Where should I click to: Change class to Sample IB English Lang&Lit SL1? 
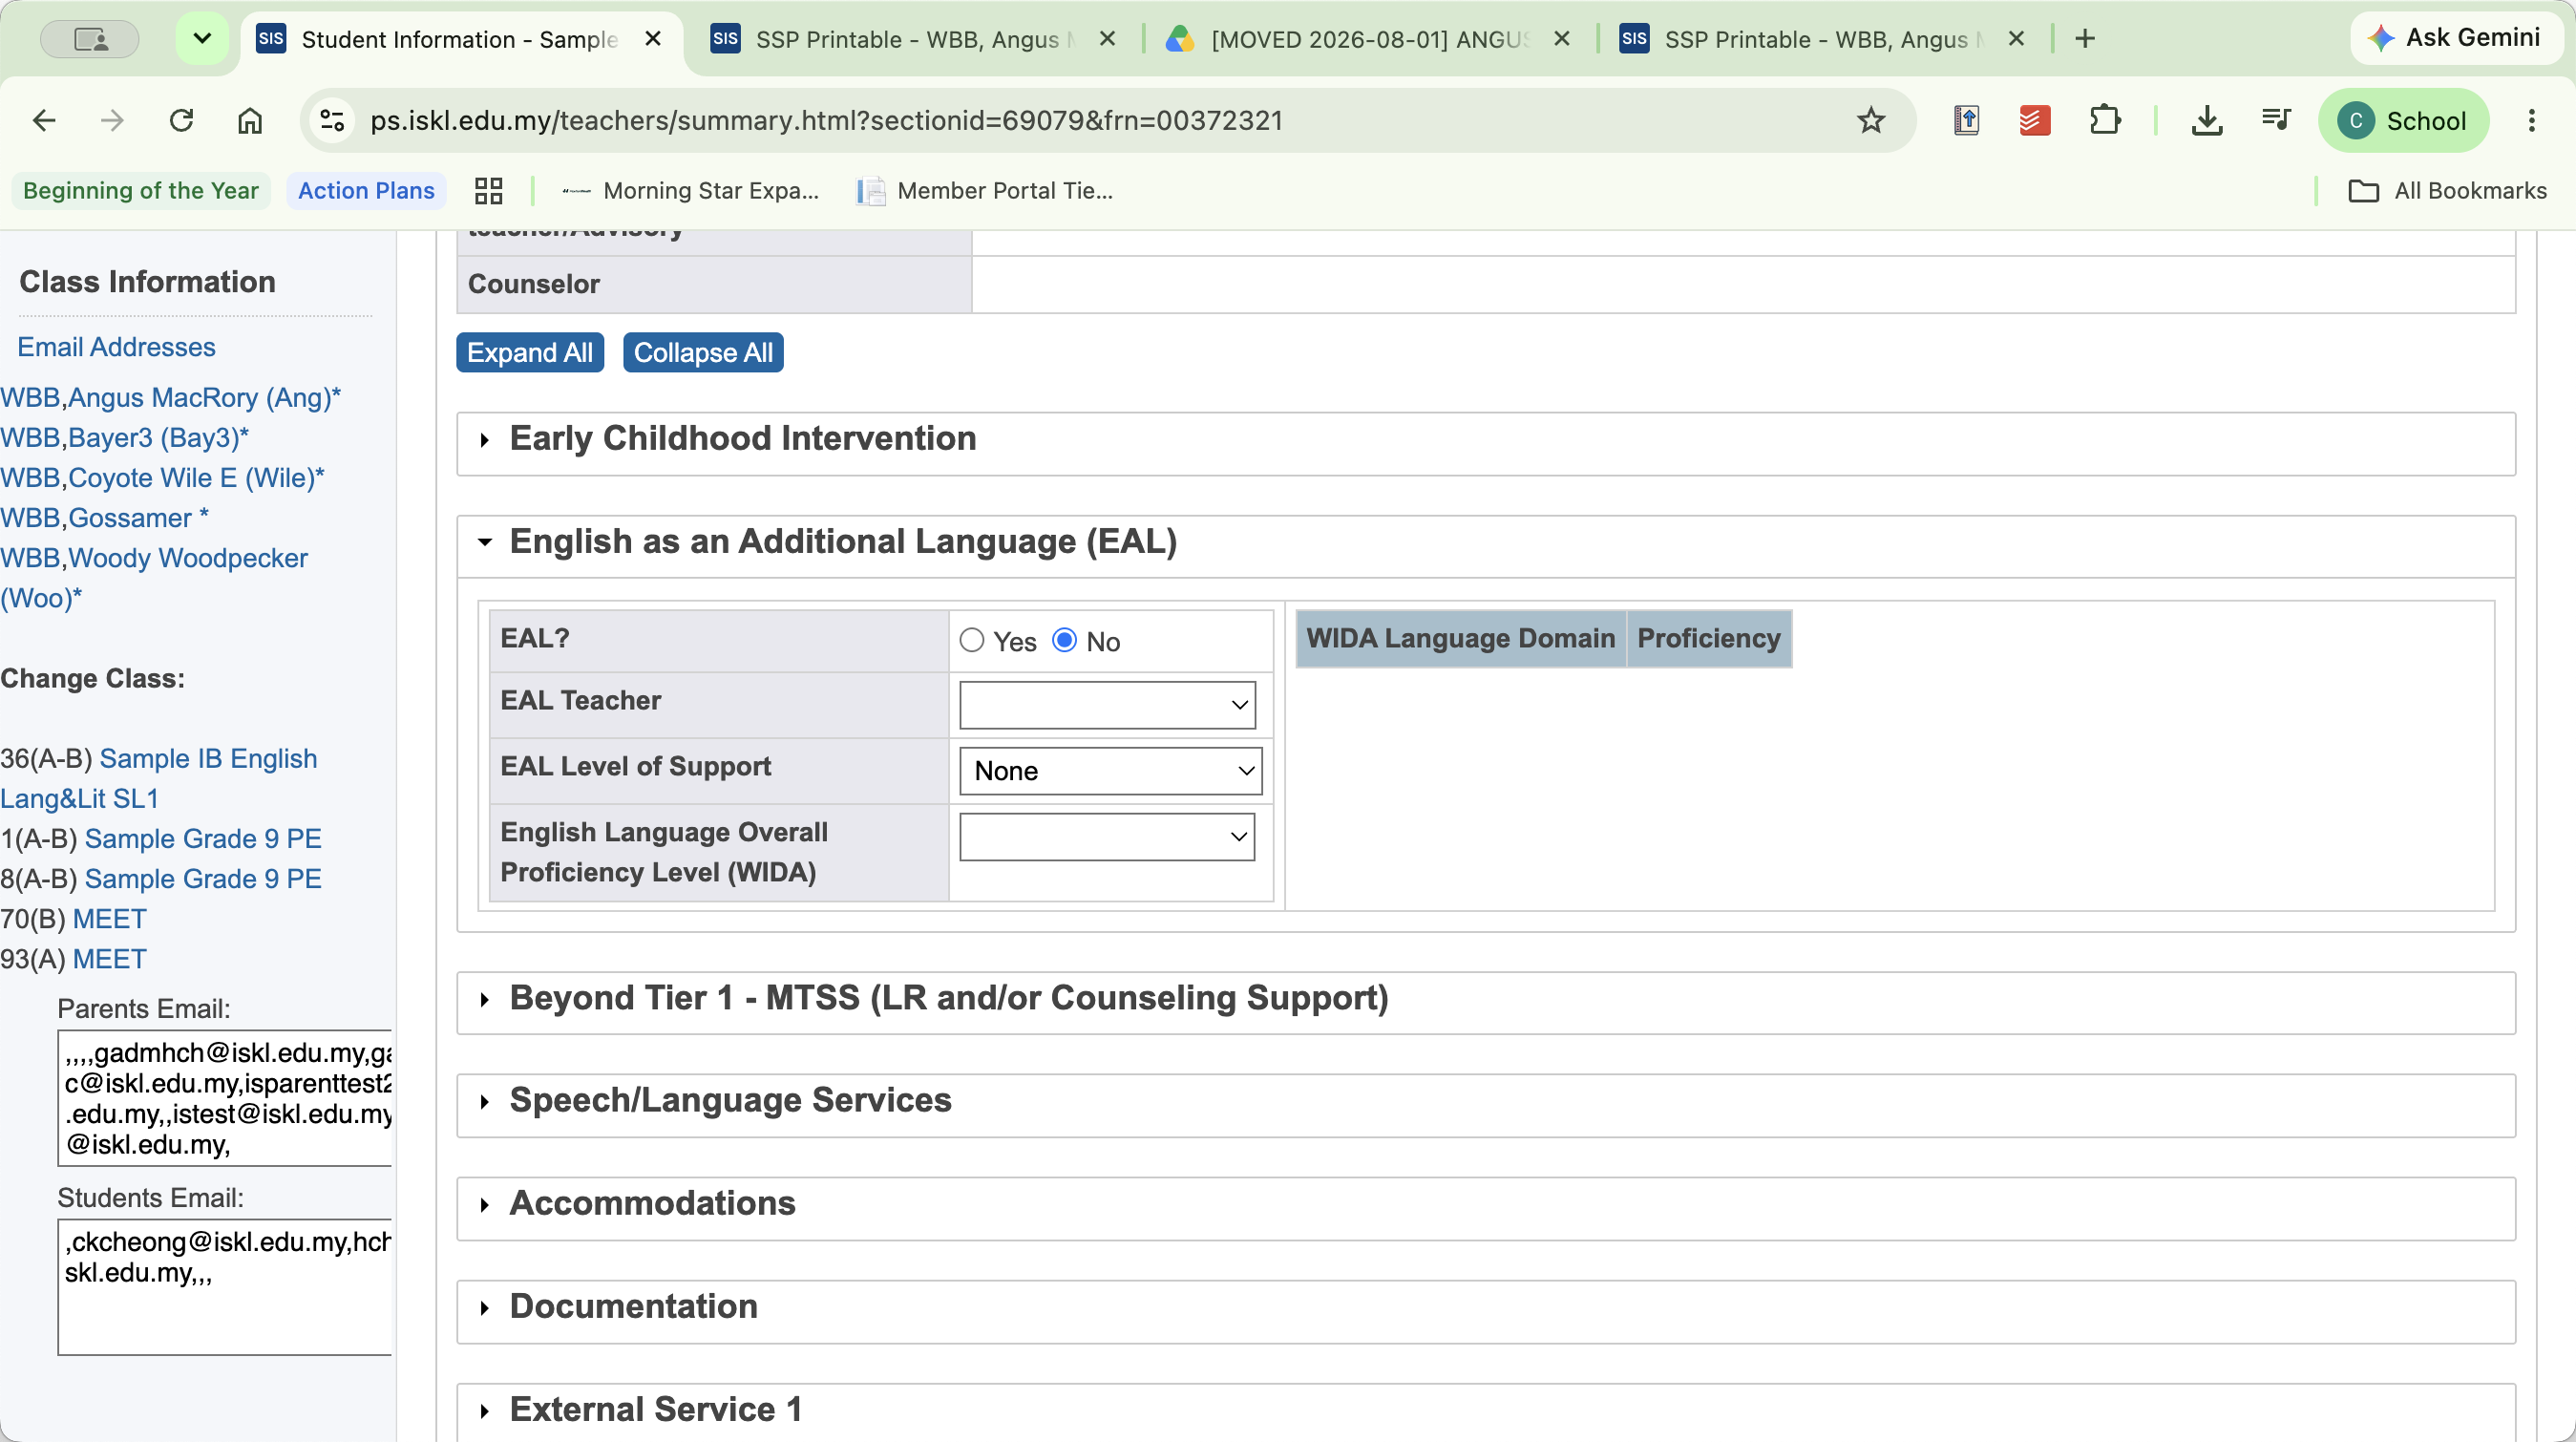(x=158, y=779)
